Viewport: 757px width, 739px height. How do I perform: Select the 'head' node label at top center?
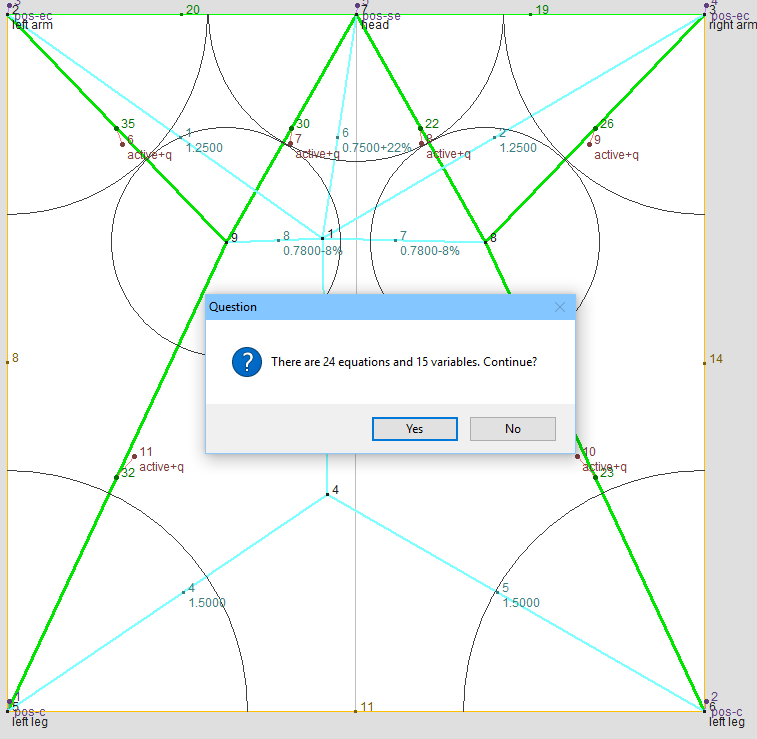[x=375, y=25]
